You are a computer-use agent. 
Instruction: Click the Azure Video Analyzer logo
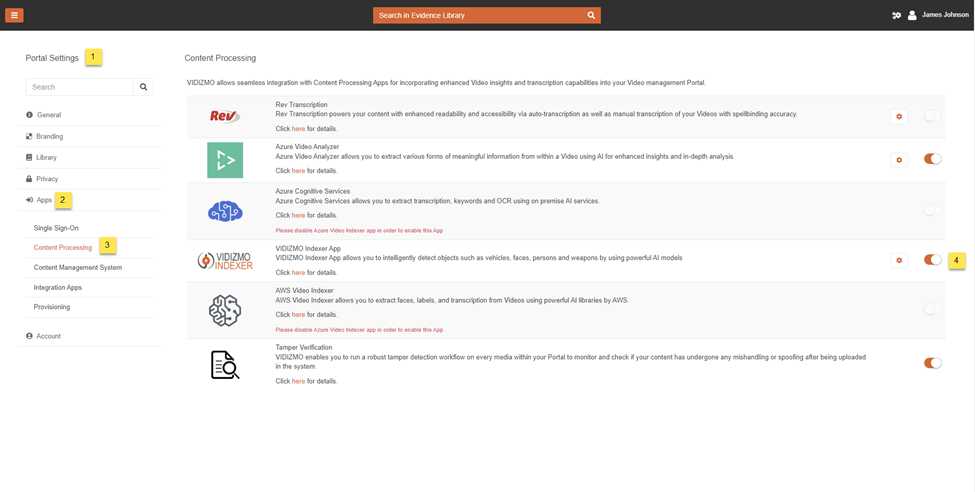[225, 160]
